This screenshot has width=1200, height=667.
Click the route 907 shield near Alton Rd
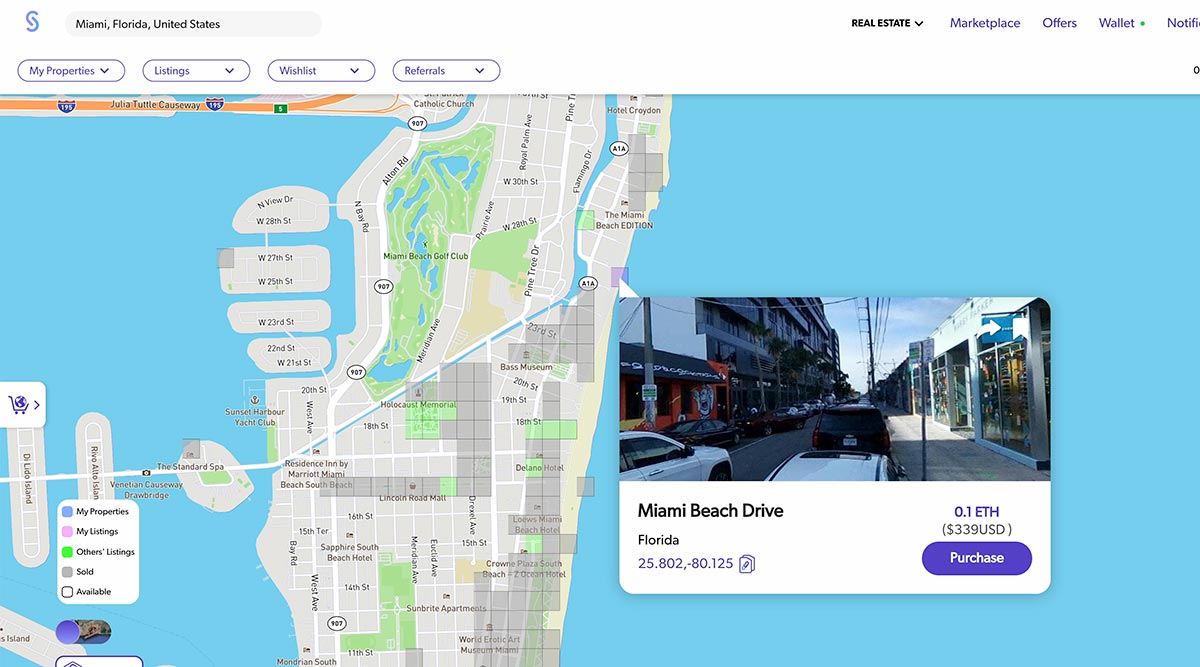pos(417,123)
